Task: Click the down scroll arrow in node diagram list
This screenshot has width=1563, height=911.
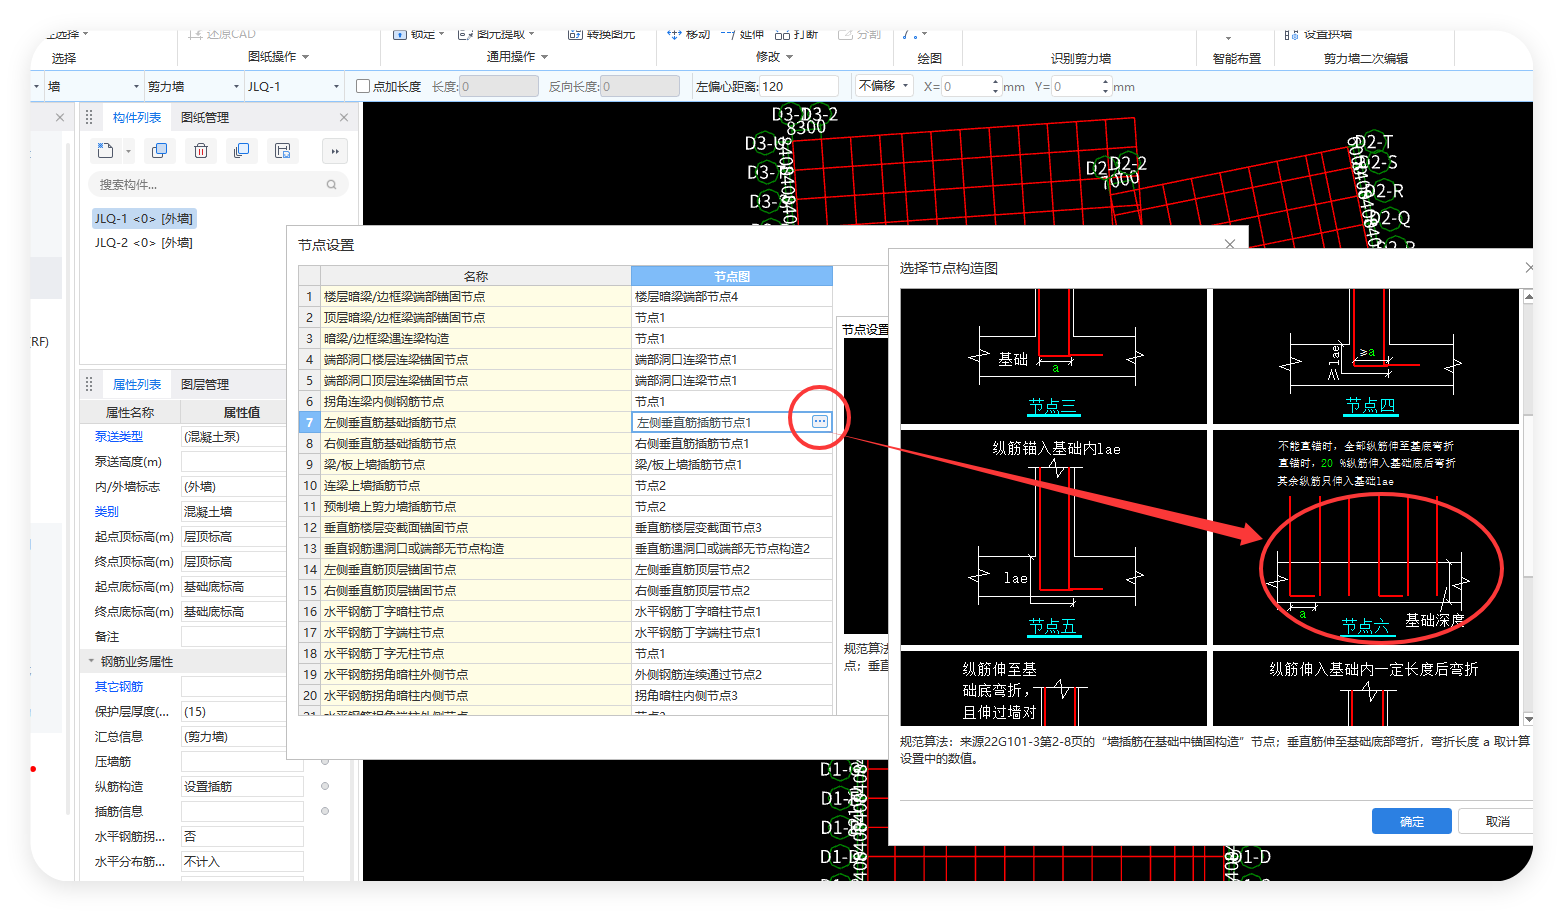Action: [x=1528, y=719]
